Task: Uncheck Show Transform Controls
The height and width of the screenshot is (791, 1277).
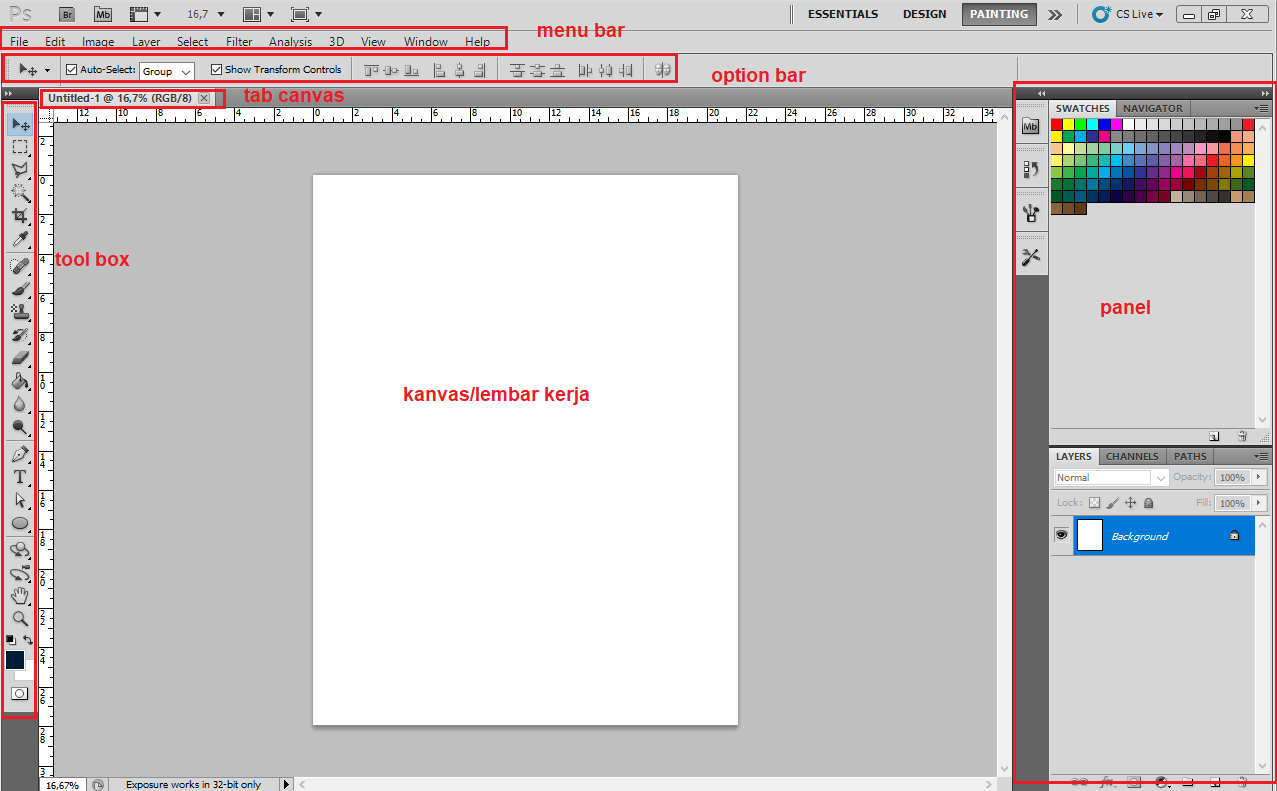Action: tap(216, 70)
